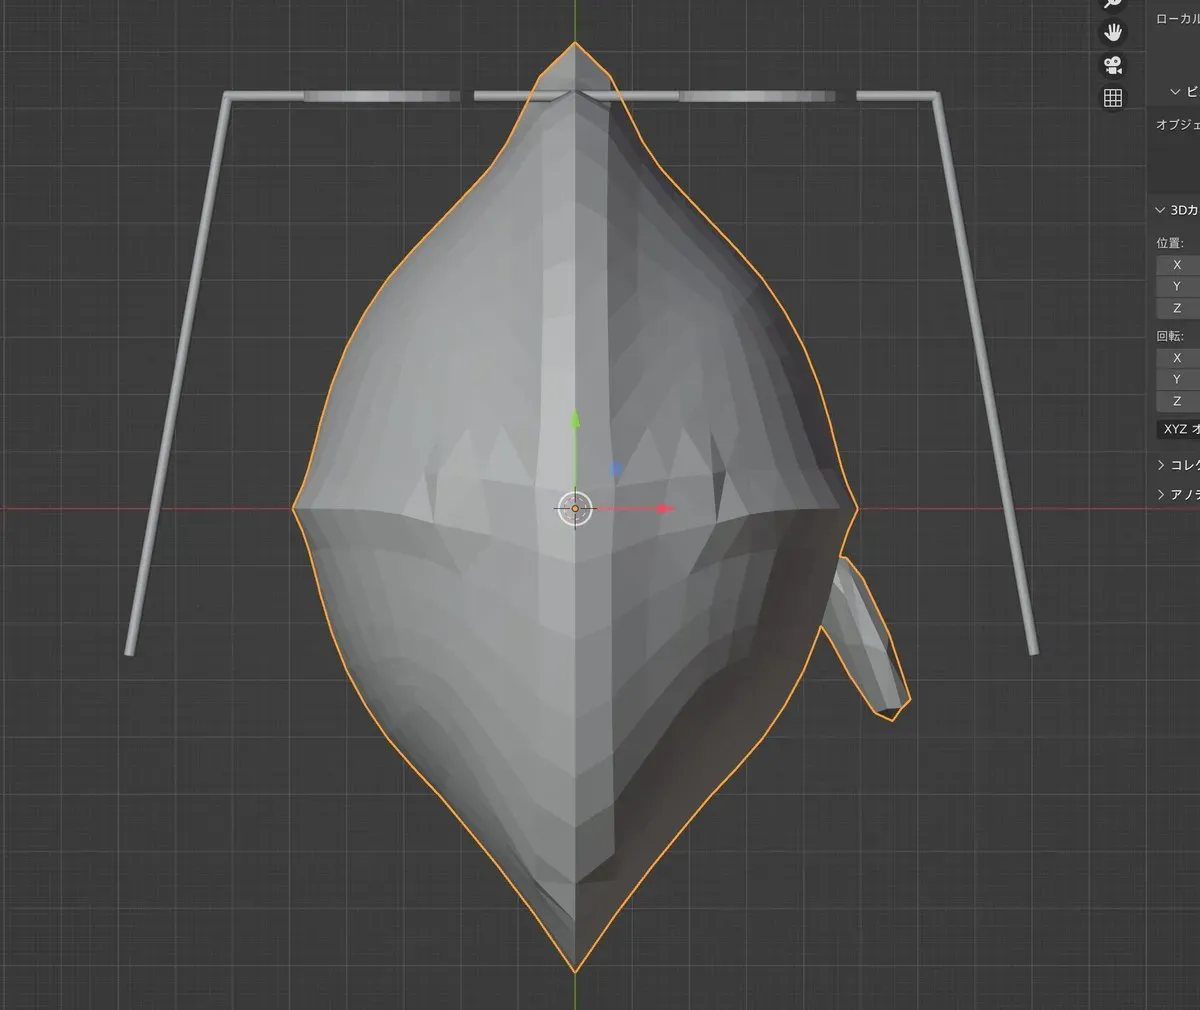Click the 位置 Z field

(1178, 308)
